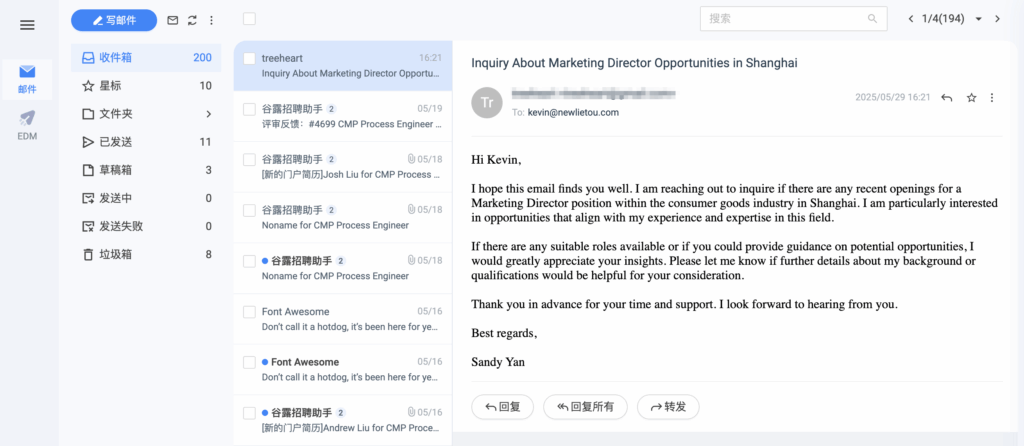Click the reply arrow icon in header
Image resolution: width=1024 pixels, height=446 pixels.
(x=946, y=98)
